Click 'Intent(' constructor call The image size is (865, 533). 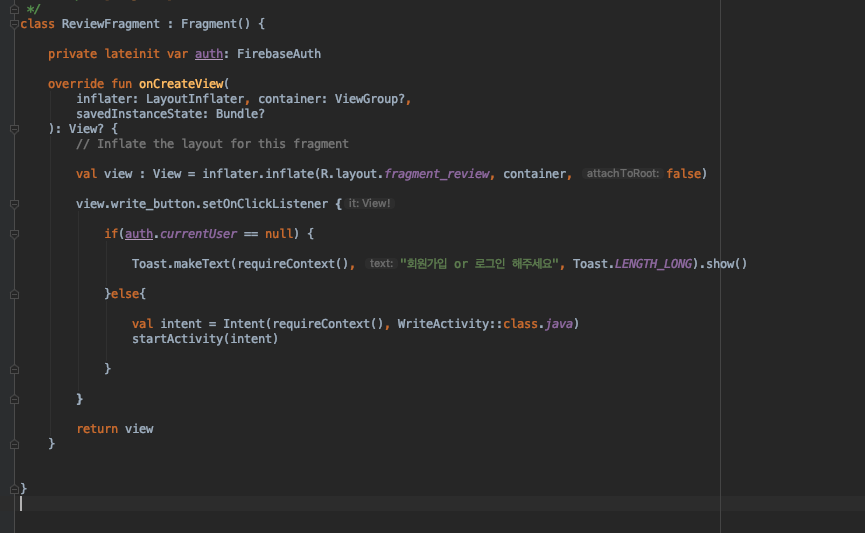click(247, 324)
